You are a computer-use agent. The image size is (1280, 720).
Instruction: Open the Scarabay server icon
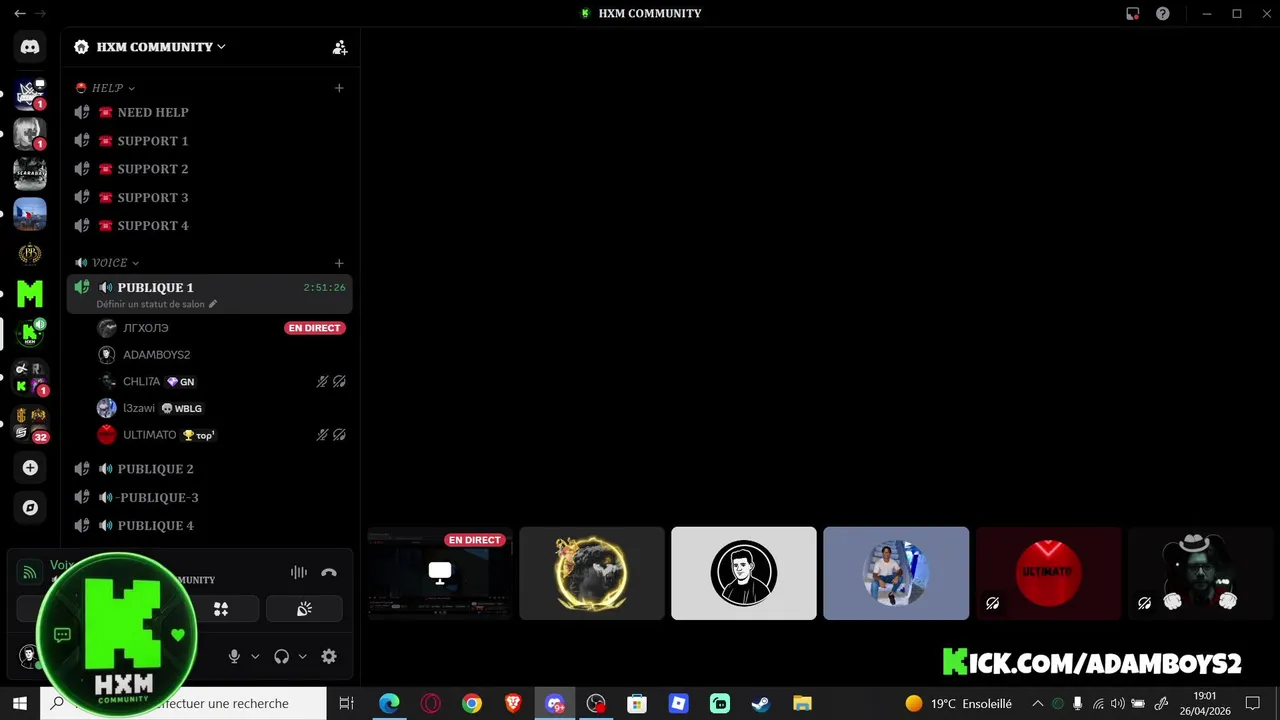click(x=30, y=173)
